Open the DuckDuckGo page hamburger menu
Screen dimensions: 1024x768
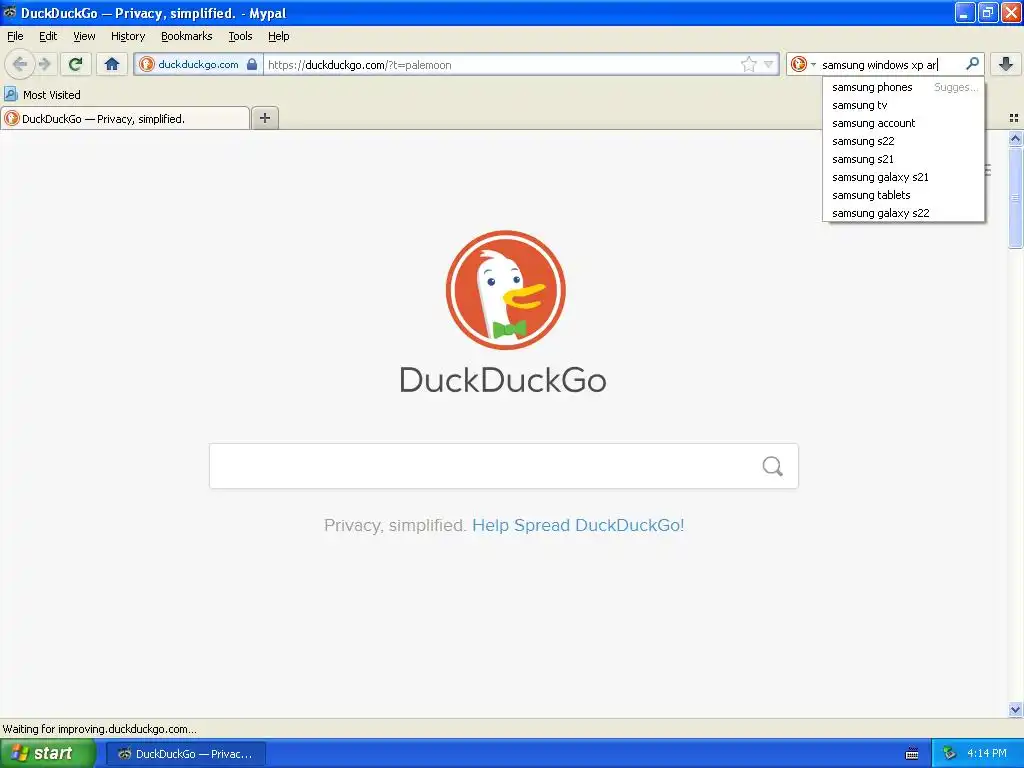point(987,170)
